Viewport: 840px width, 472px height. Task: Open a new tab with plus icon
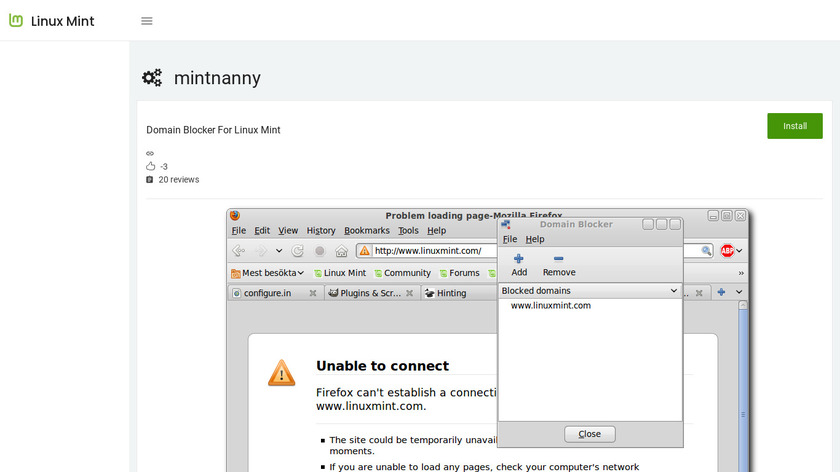click(x=721, y=292)
